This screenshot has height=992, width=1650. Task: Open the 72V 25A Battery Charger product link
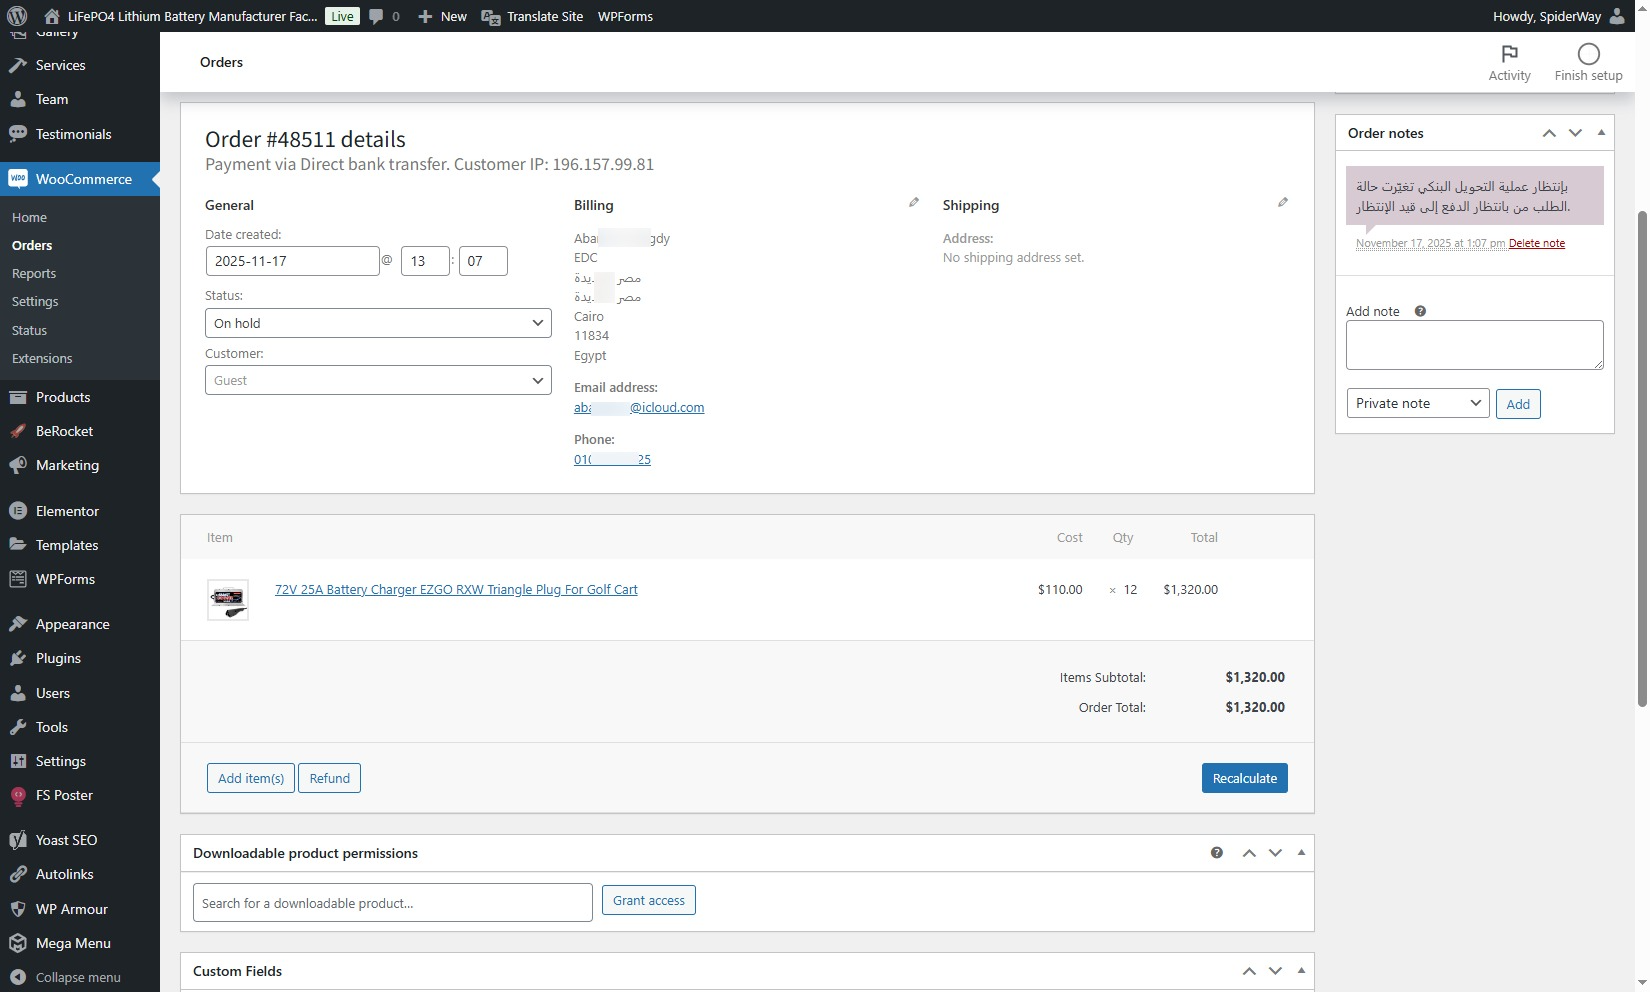click(456, 590)
